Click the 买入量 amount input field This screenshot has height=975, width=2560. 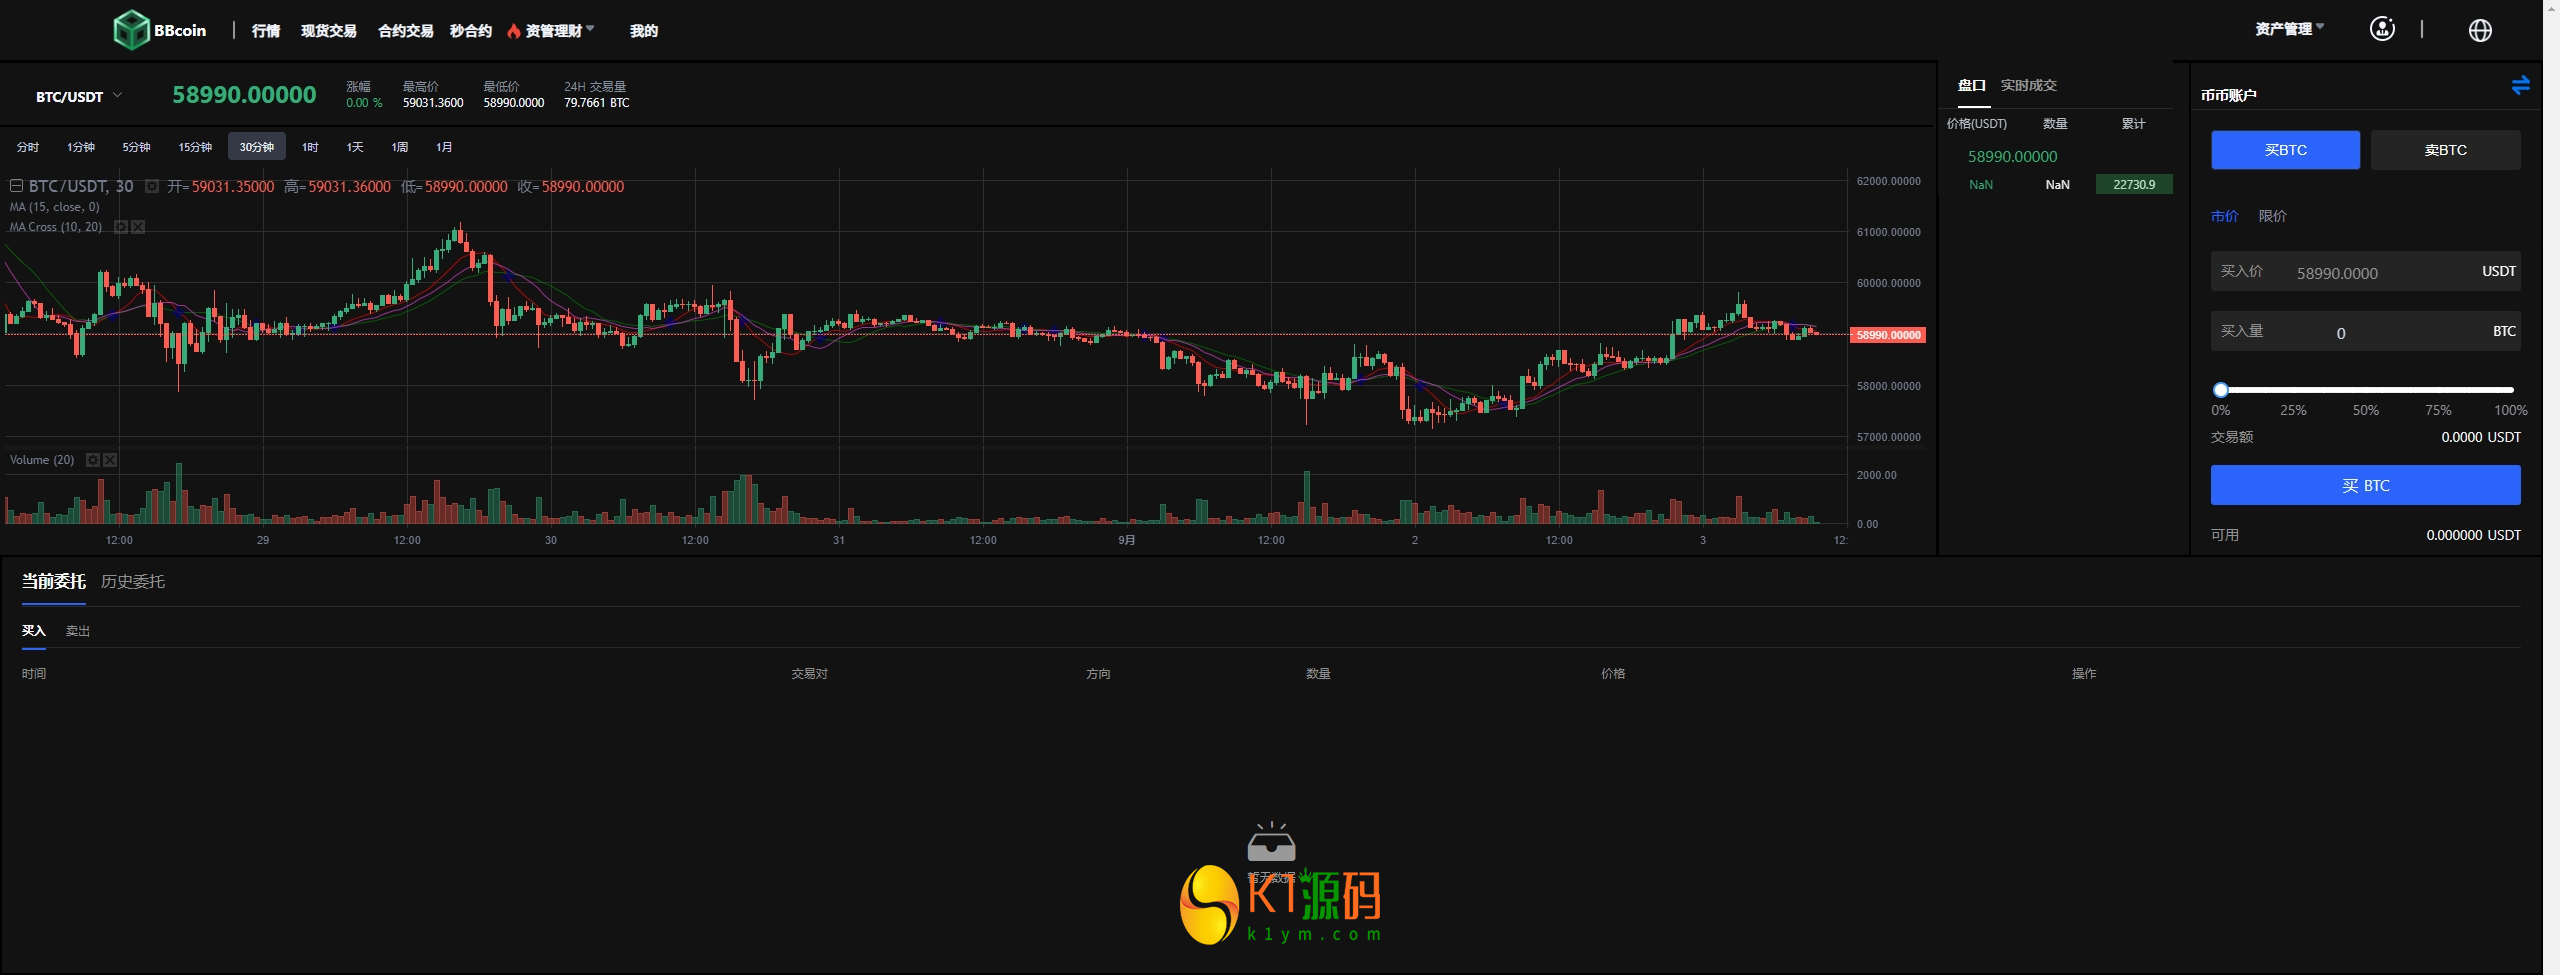[2366, 331]
